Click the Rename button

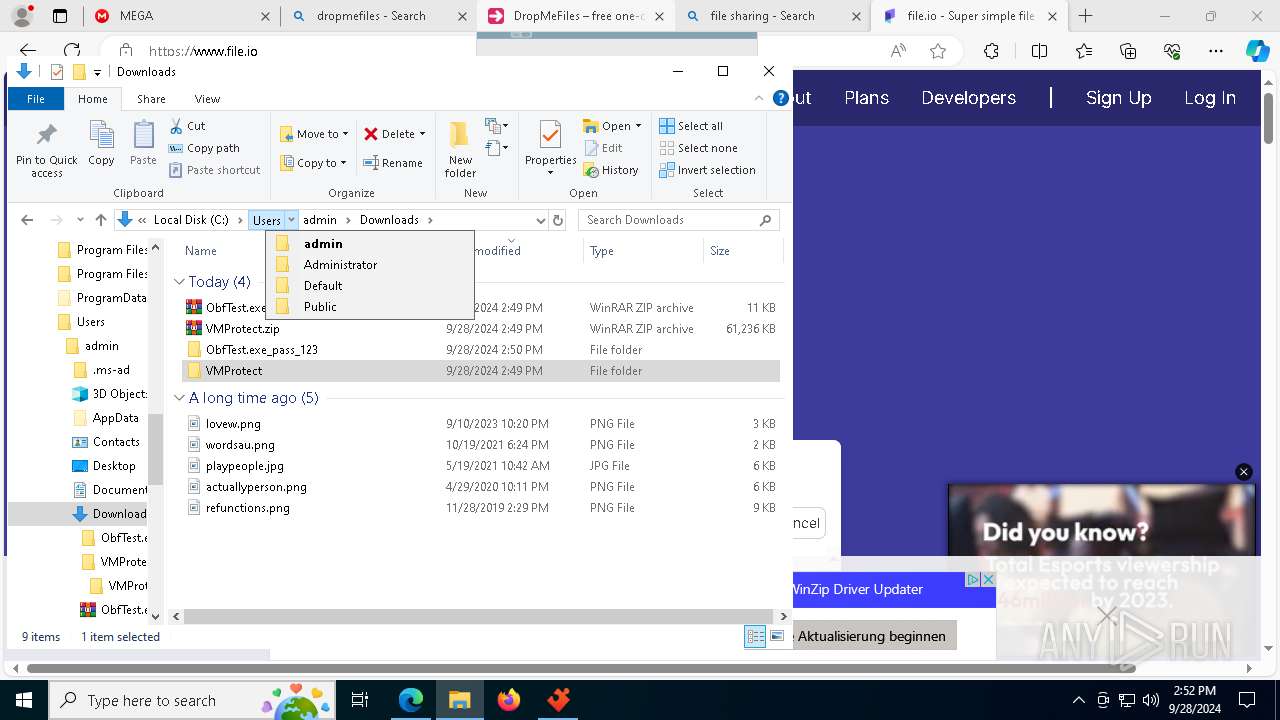393,163
